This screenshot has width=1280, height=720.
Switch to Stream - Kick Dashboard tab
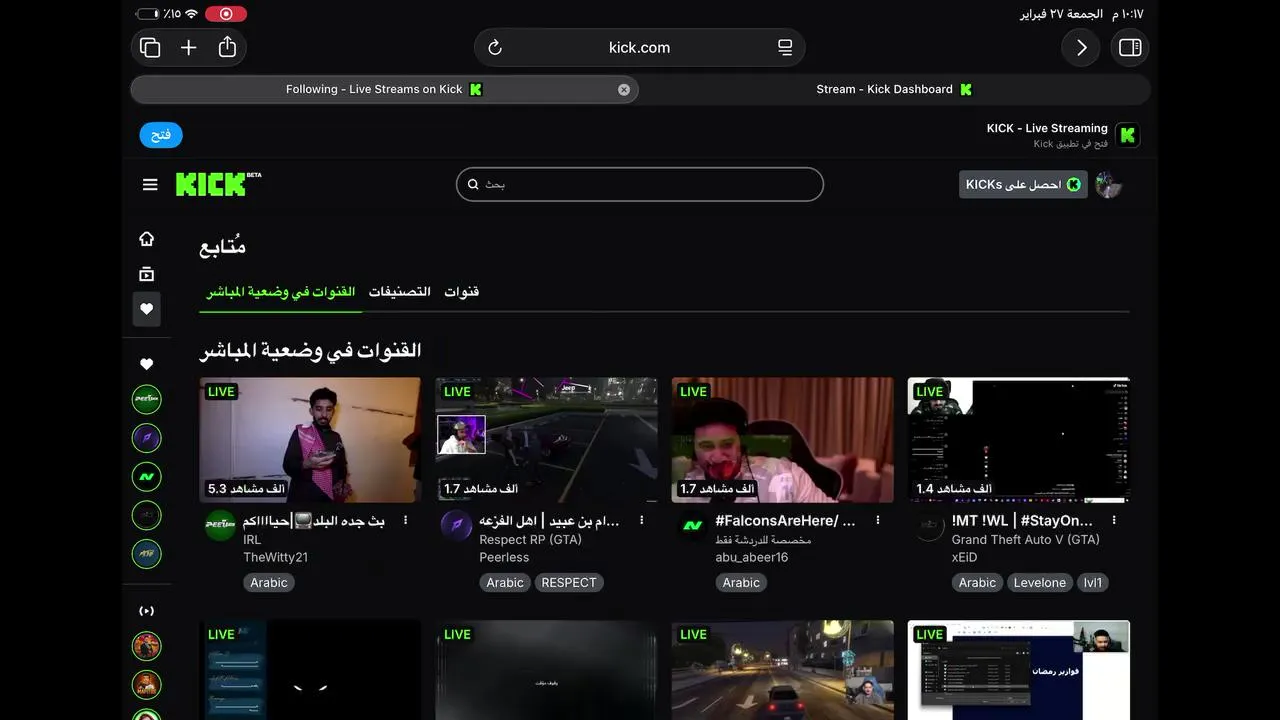point(895,89)
